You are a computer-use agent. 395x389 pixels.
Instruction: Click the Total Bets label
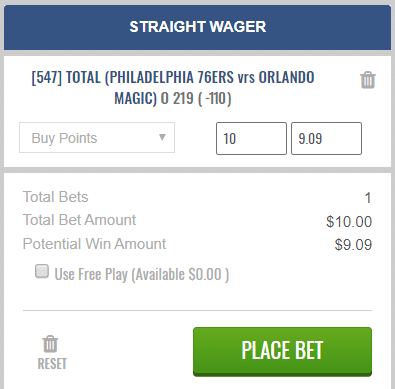coord(55,197)
